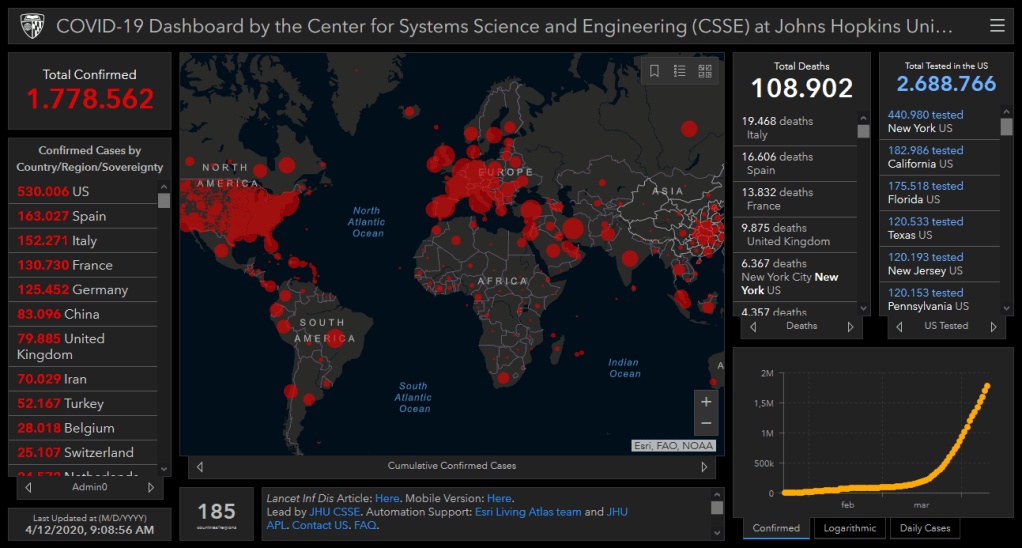
Task: Zoom out on the map with minus
Action: point(706,424)
